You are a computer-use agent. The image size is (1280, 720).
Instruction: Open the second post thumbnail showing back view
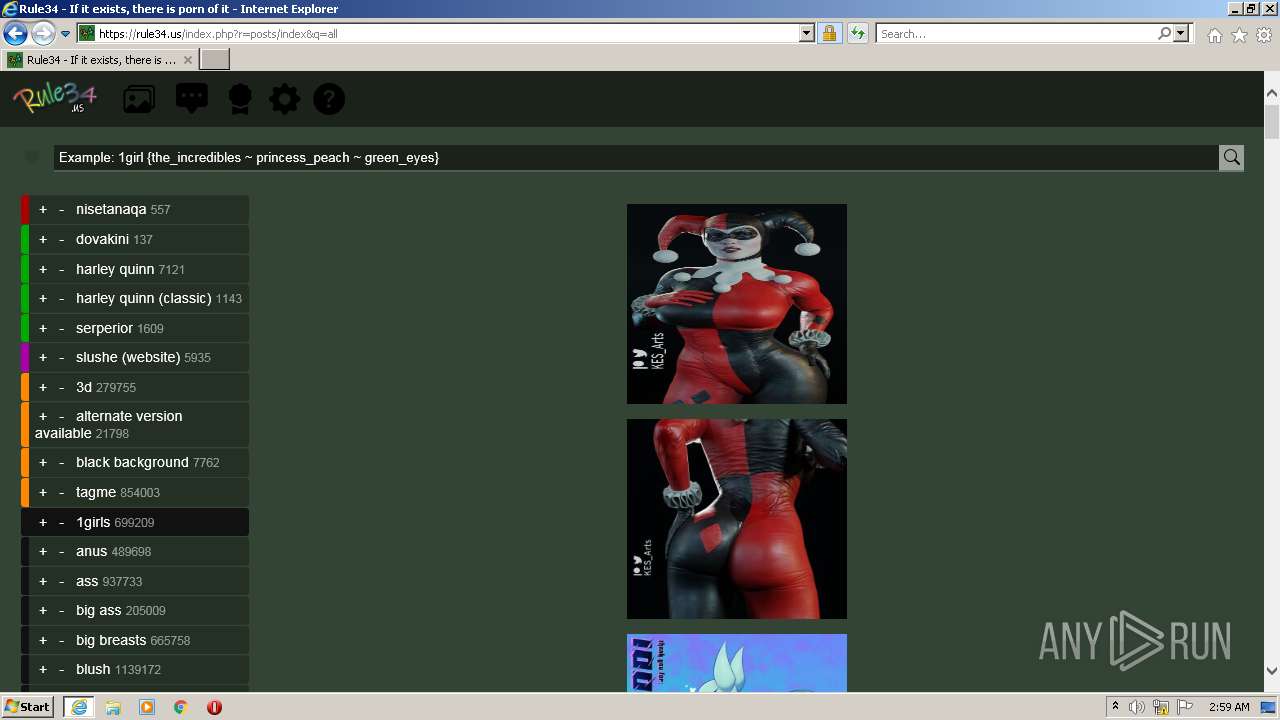tap(737, 519)
